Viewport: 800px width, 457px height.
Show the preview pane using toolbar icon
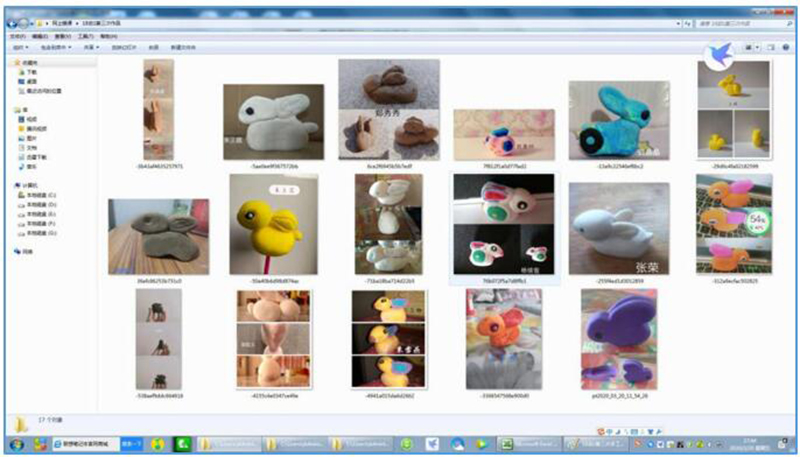tap(769, 46)
